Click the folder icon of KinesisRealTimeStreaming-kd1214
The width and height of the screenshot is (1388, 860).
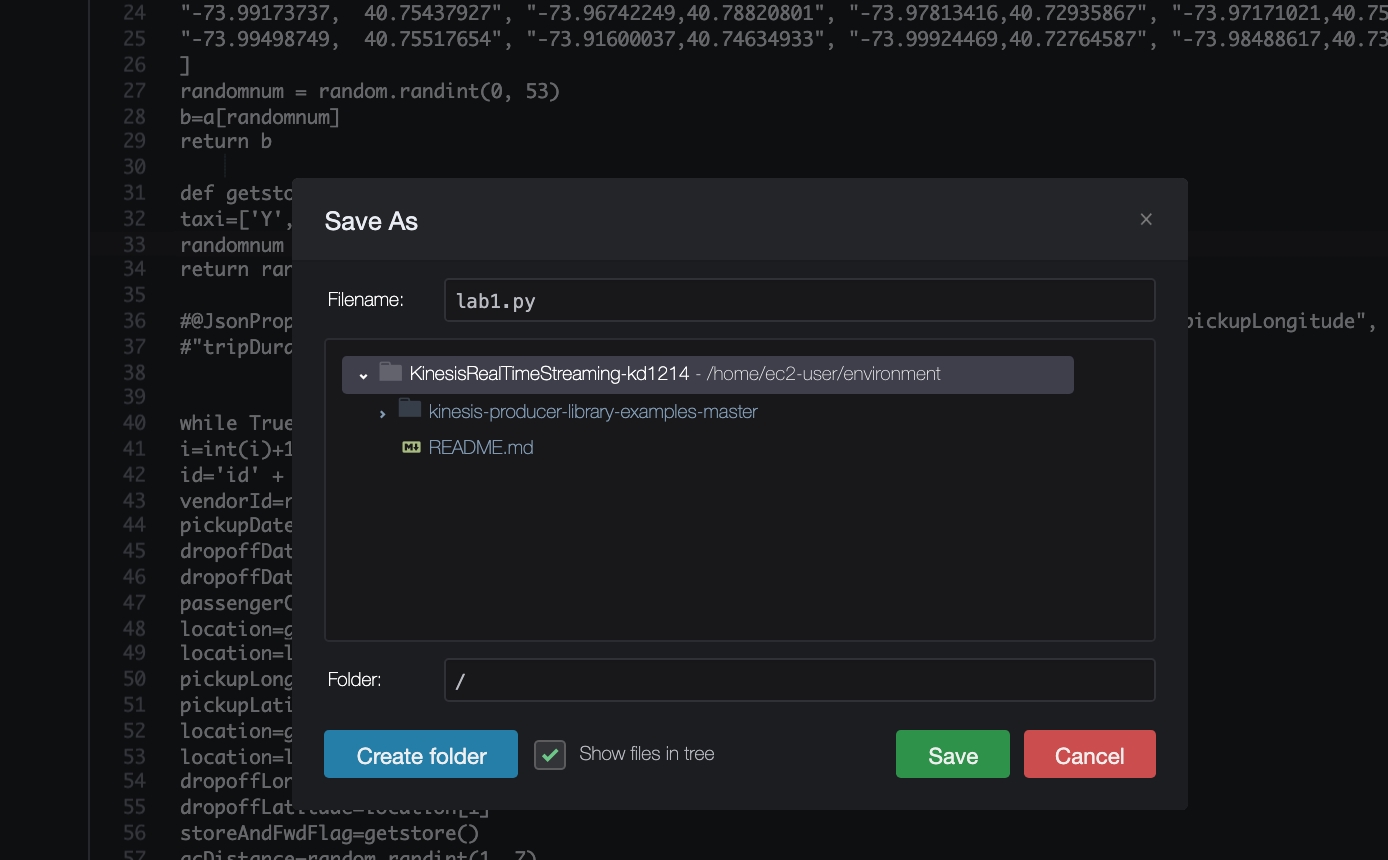[391, 374]
